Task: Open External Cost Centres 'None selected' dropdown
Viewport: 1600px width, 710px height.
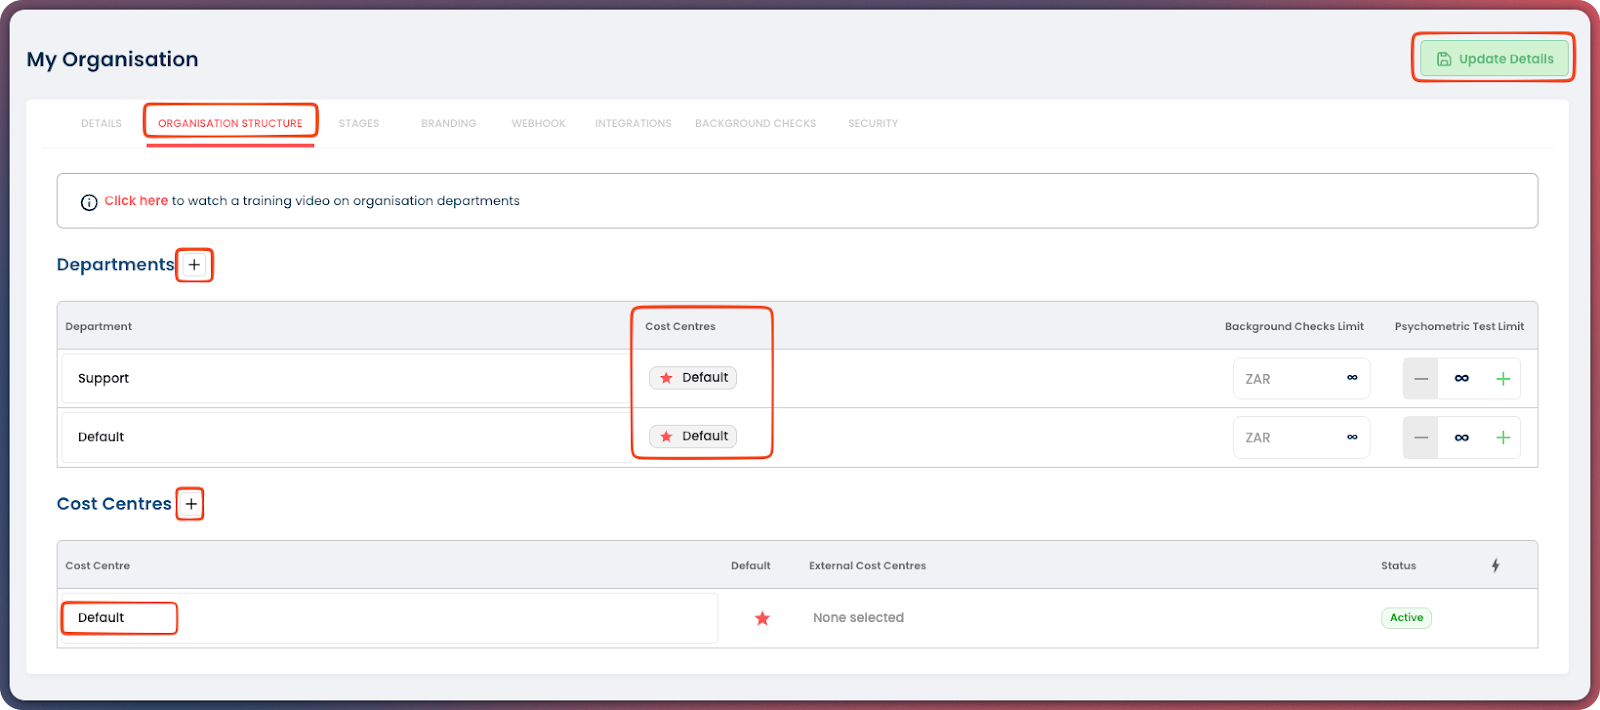Action: [858, 618]
